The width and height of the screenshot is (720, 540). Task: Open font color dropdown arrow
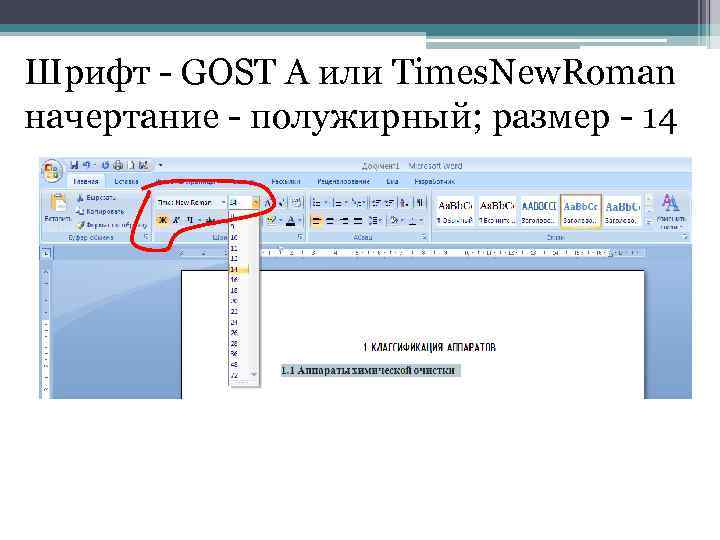click(x=300, y=221)
